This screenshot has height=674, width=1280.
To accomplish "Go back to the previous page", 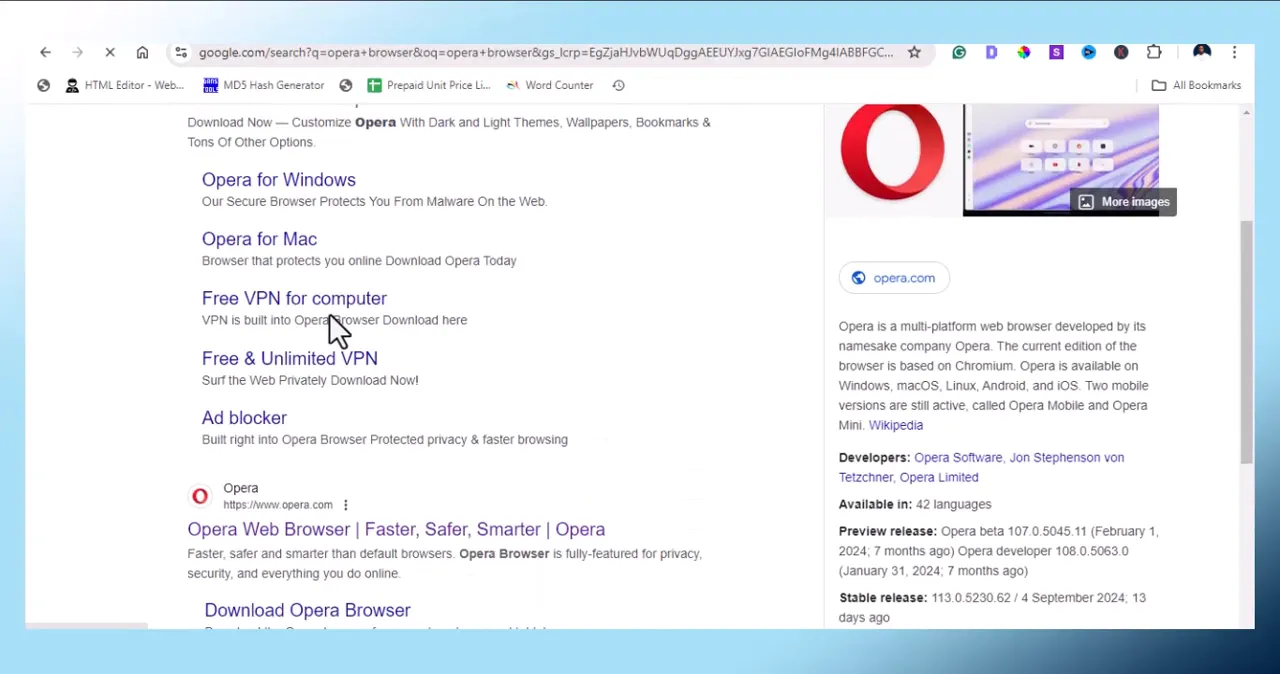I will 45,52.
